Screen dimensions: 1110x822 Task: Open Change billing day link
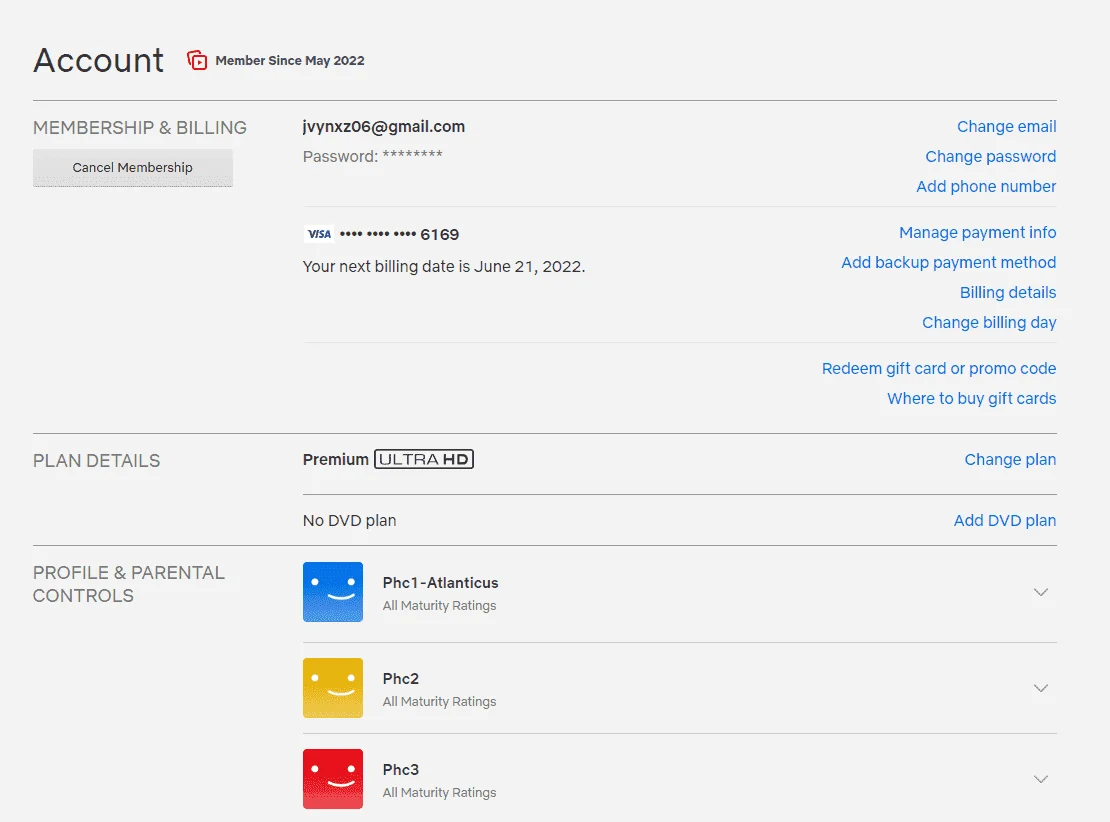[x=988, y=322]
